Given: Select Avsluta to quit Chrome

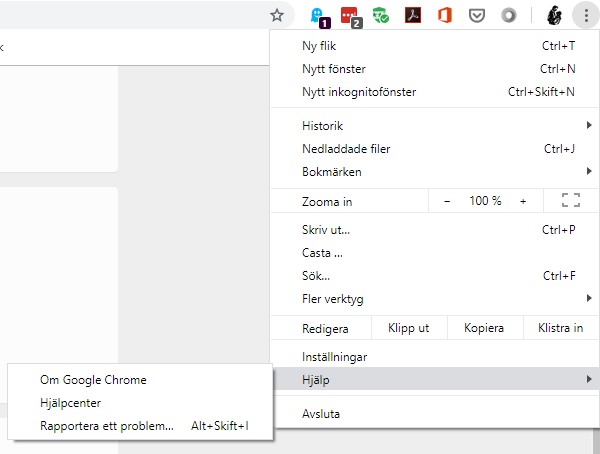Looking at the screenshot, I should tap(435, 414).
